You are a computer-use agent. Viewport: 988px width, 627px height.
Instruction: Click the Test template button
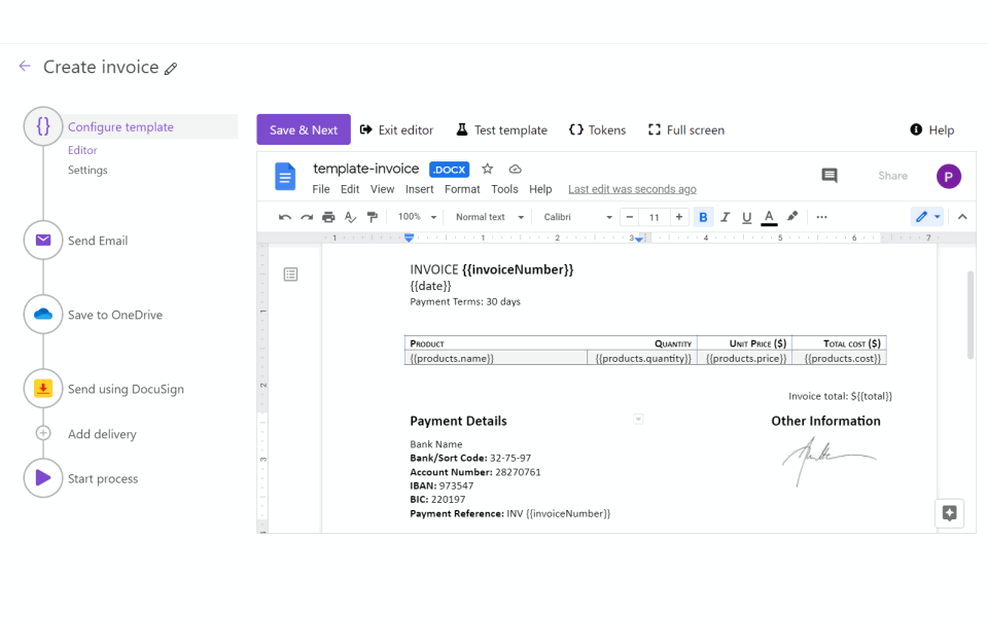[502, 130]
